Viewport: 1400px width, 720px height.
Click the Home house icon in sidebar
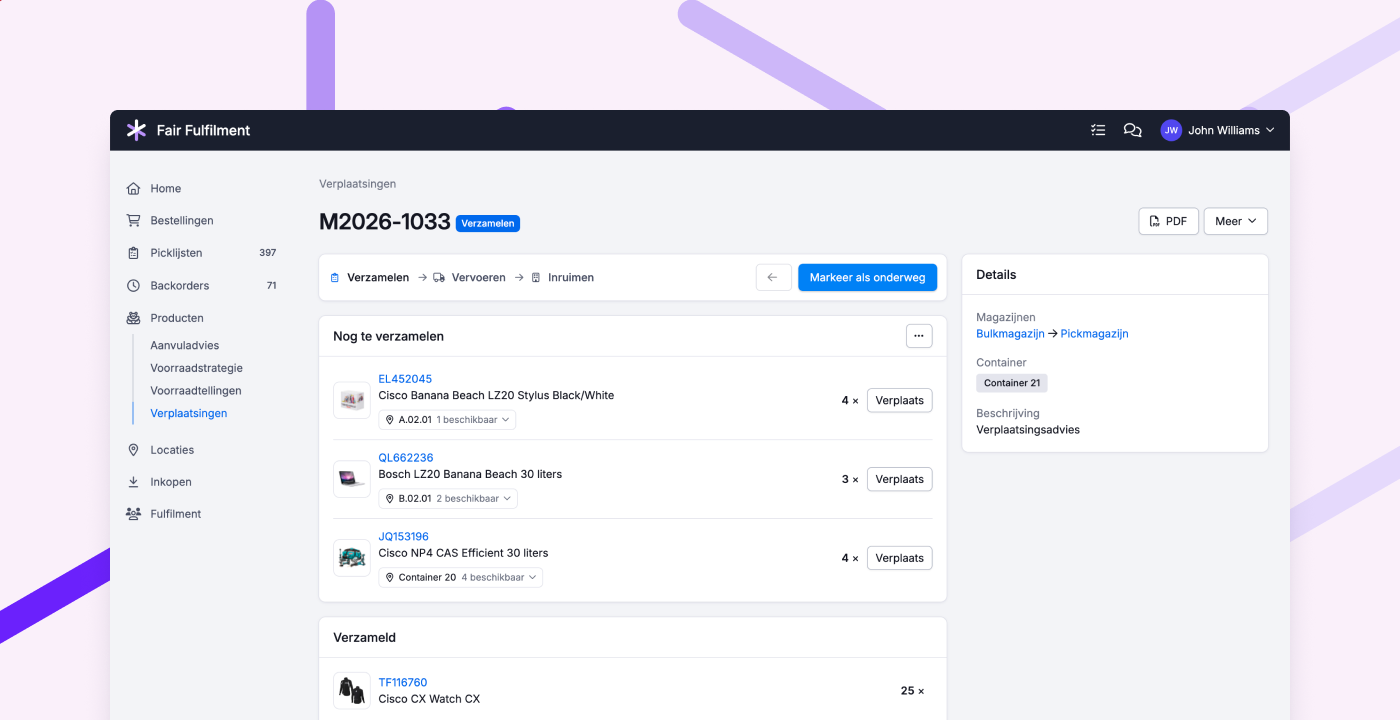pos(133,188)
